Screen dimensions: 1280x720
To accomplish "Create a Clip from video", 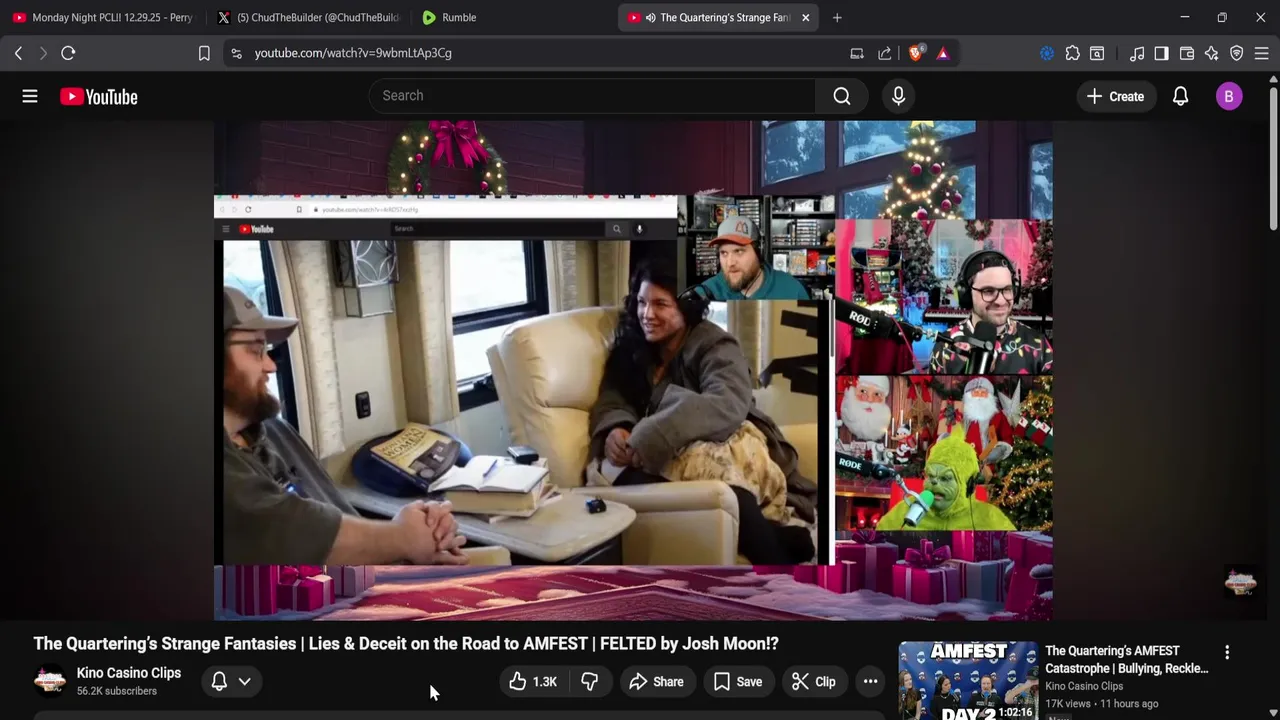I will [813, 682].
